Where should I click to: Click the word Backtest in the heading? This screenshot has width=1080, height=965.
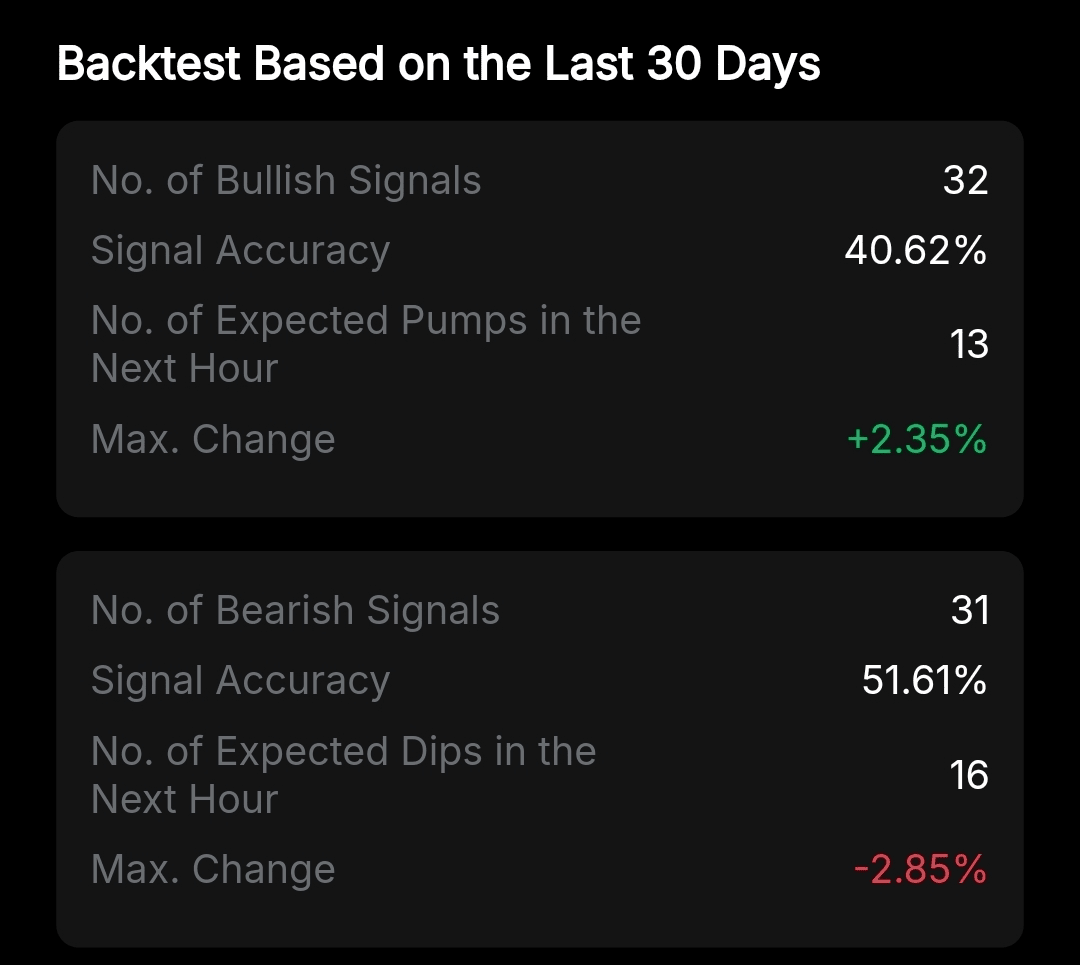[x=150, y=64]
